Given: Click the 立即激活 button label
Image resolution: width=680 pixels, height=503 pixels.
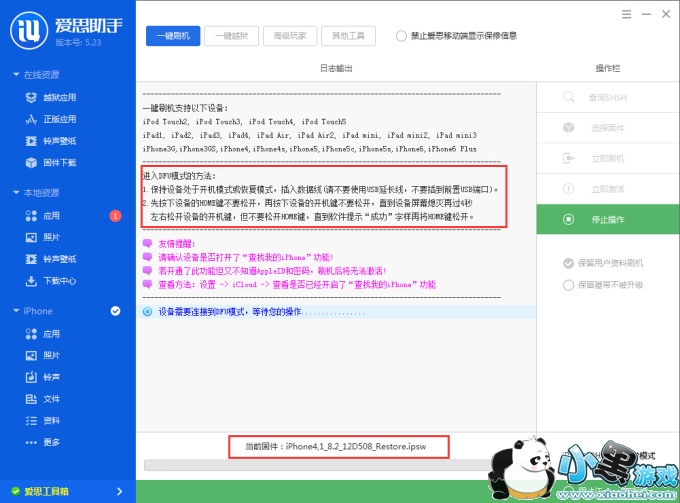Looking at the screenshot, I should click(x=608, y=189).
